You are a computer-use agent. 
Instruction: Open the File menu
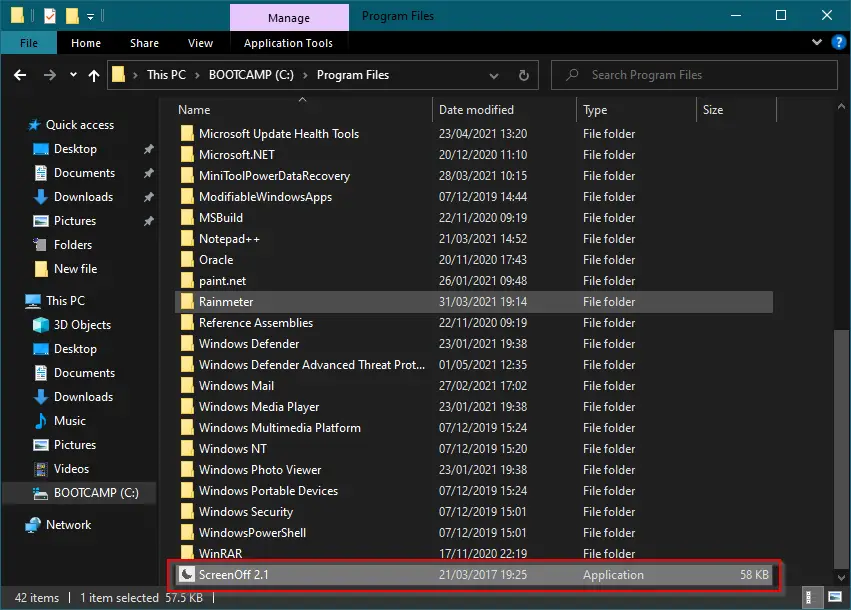[29, 42]
